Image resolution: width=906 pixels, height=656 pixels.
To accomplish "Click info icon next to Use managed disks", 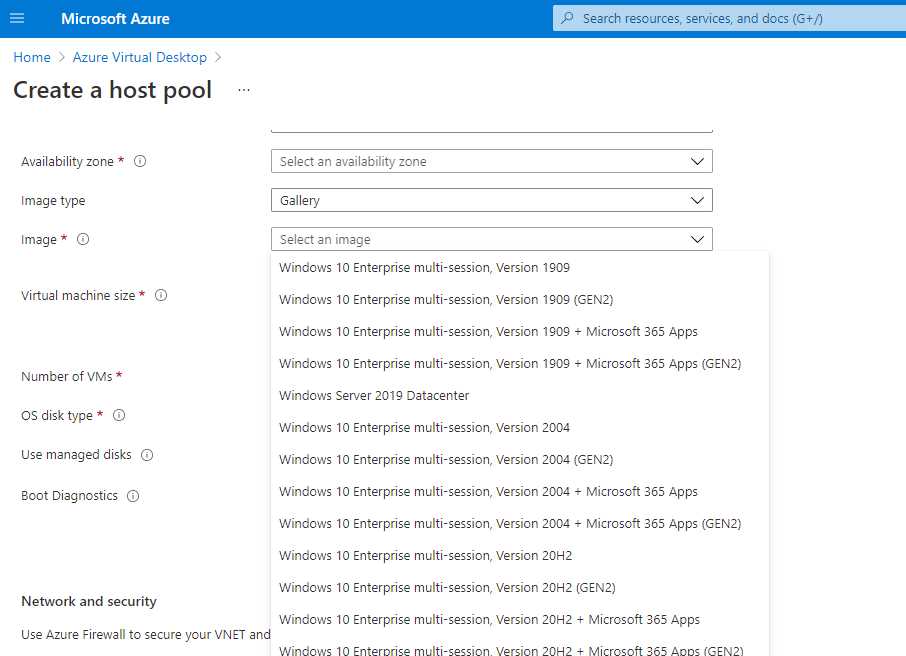I will 147,455.
